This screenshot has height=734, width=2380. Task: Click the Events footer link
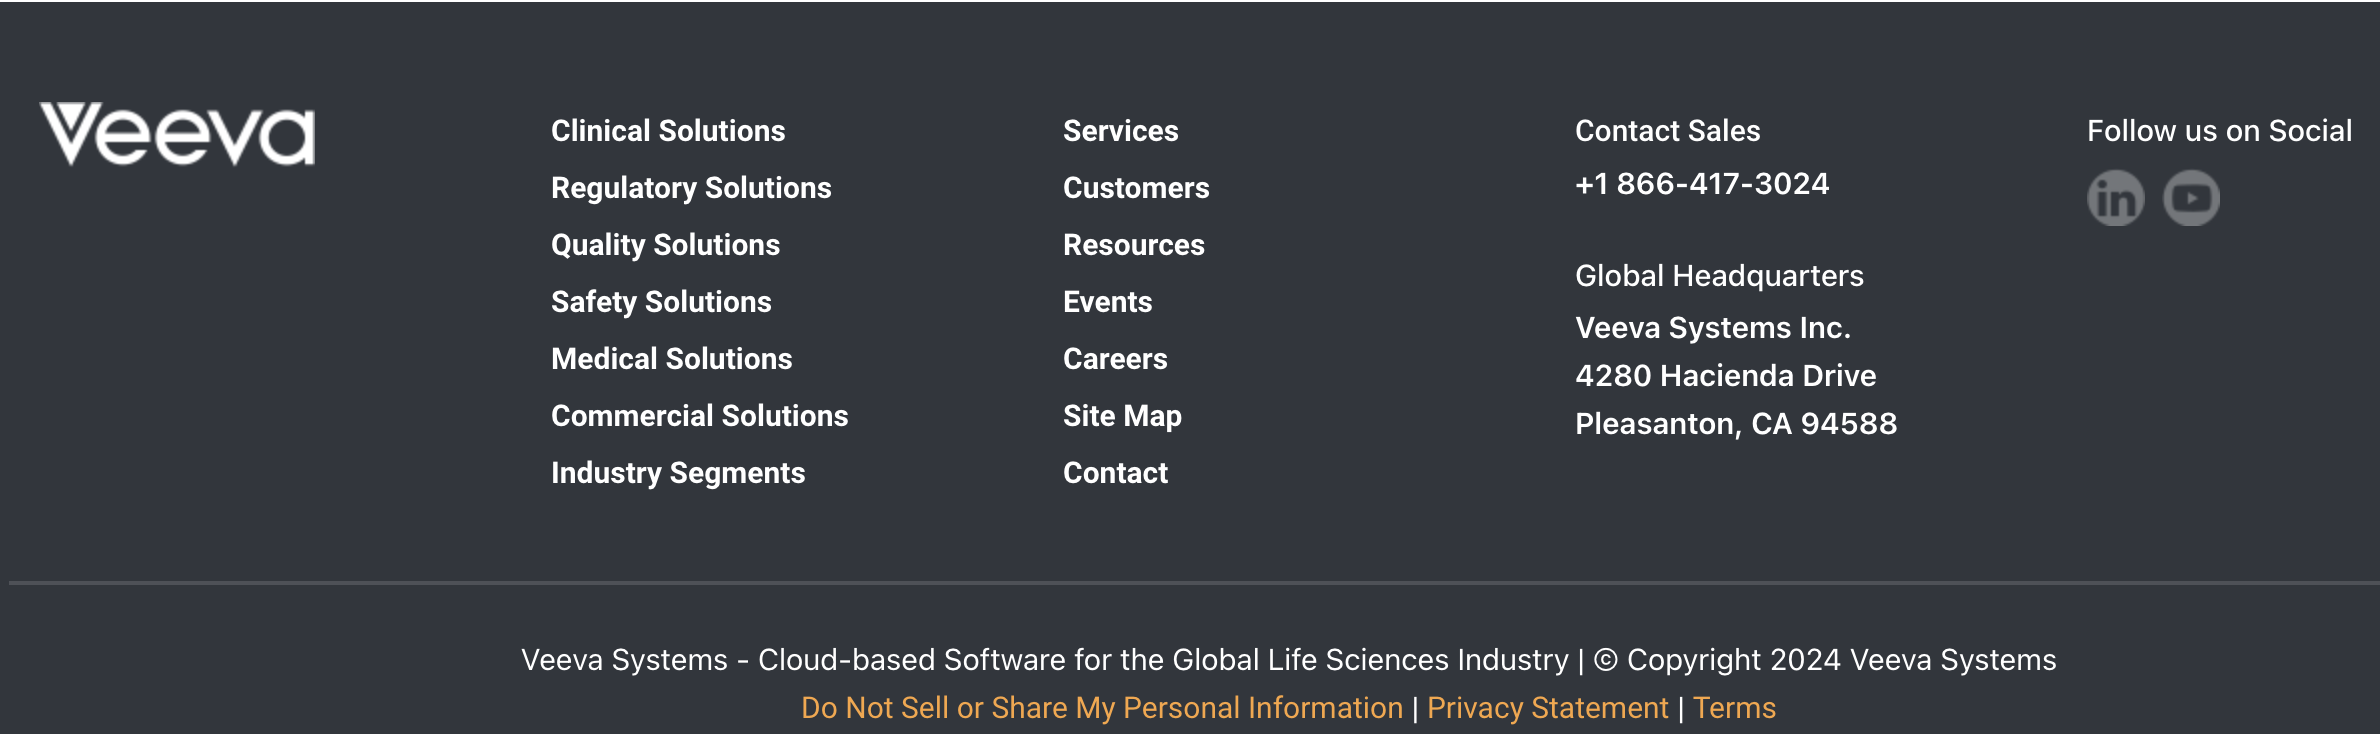(1107, 302)
